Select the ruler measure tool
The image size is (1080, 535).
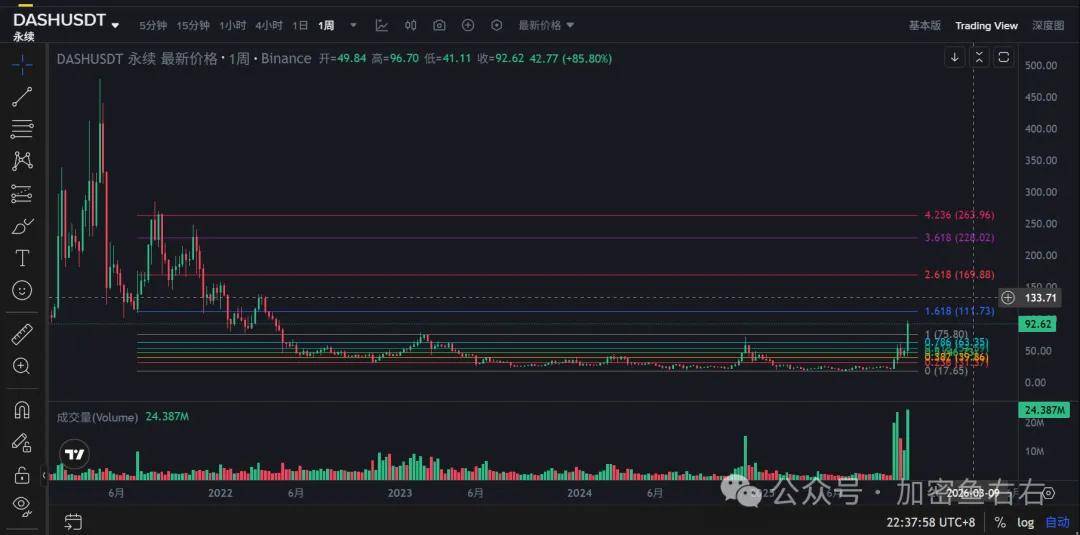click(22, 335)
